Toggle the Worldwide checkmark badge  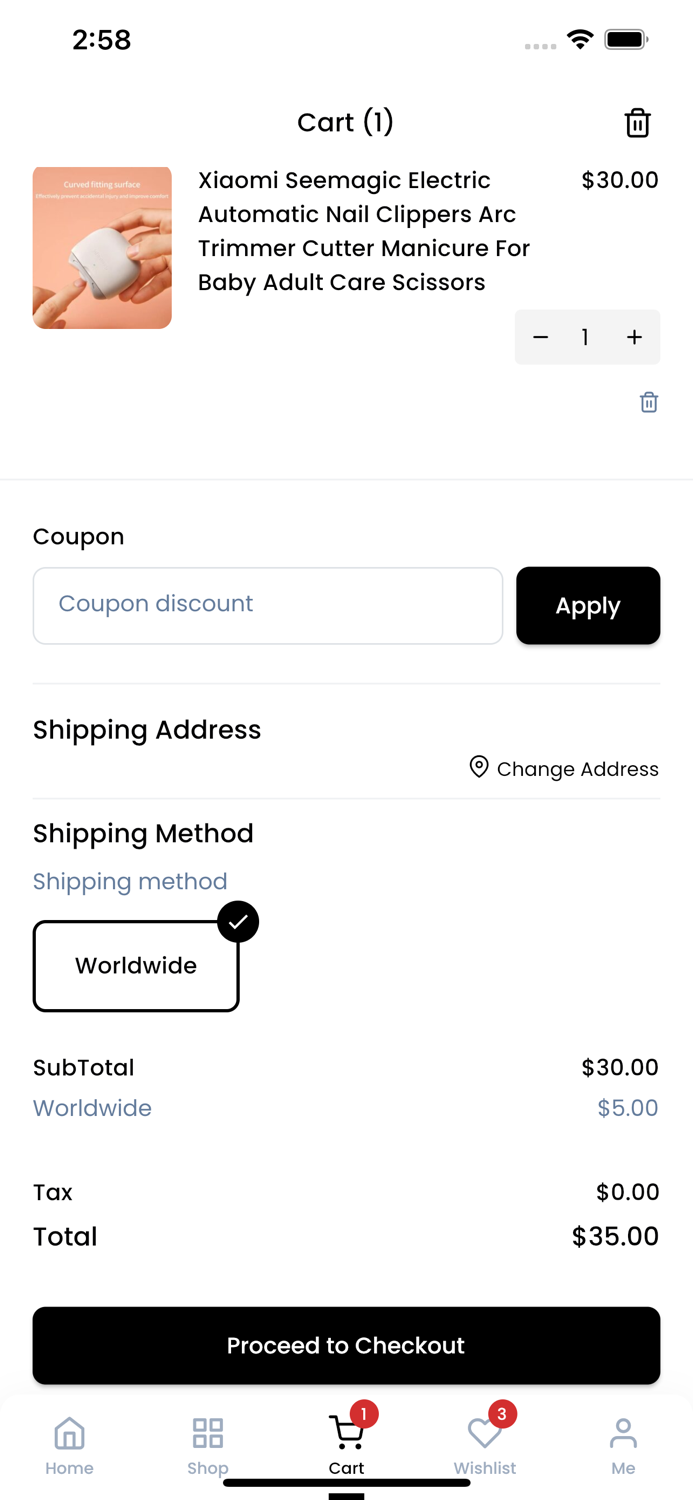click(238, 922)
